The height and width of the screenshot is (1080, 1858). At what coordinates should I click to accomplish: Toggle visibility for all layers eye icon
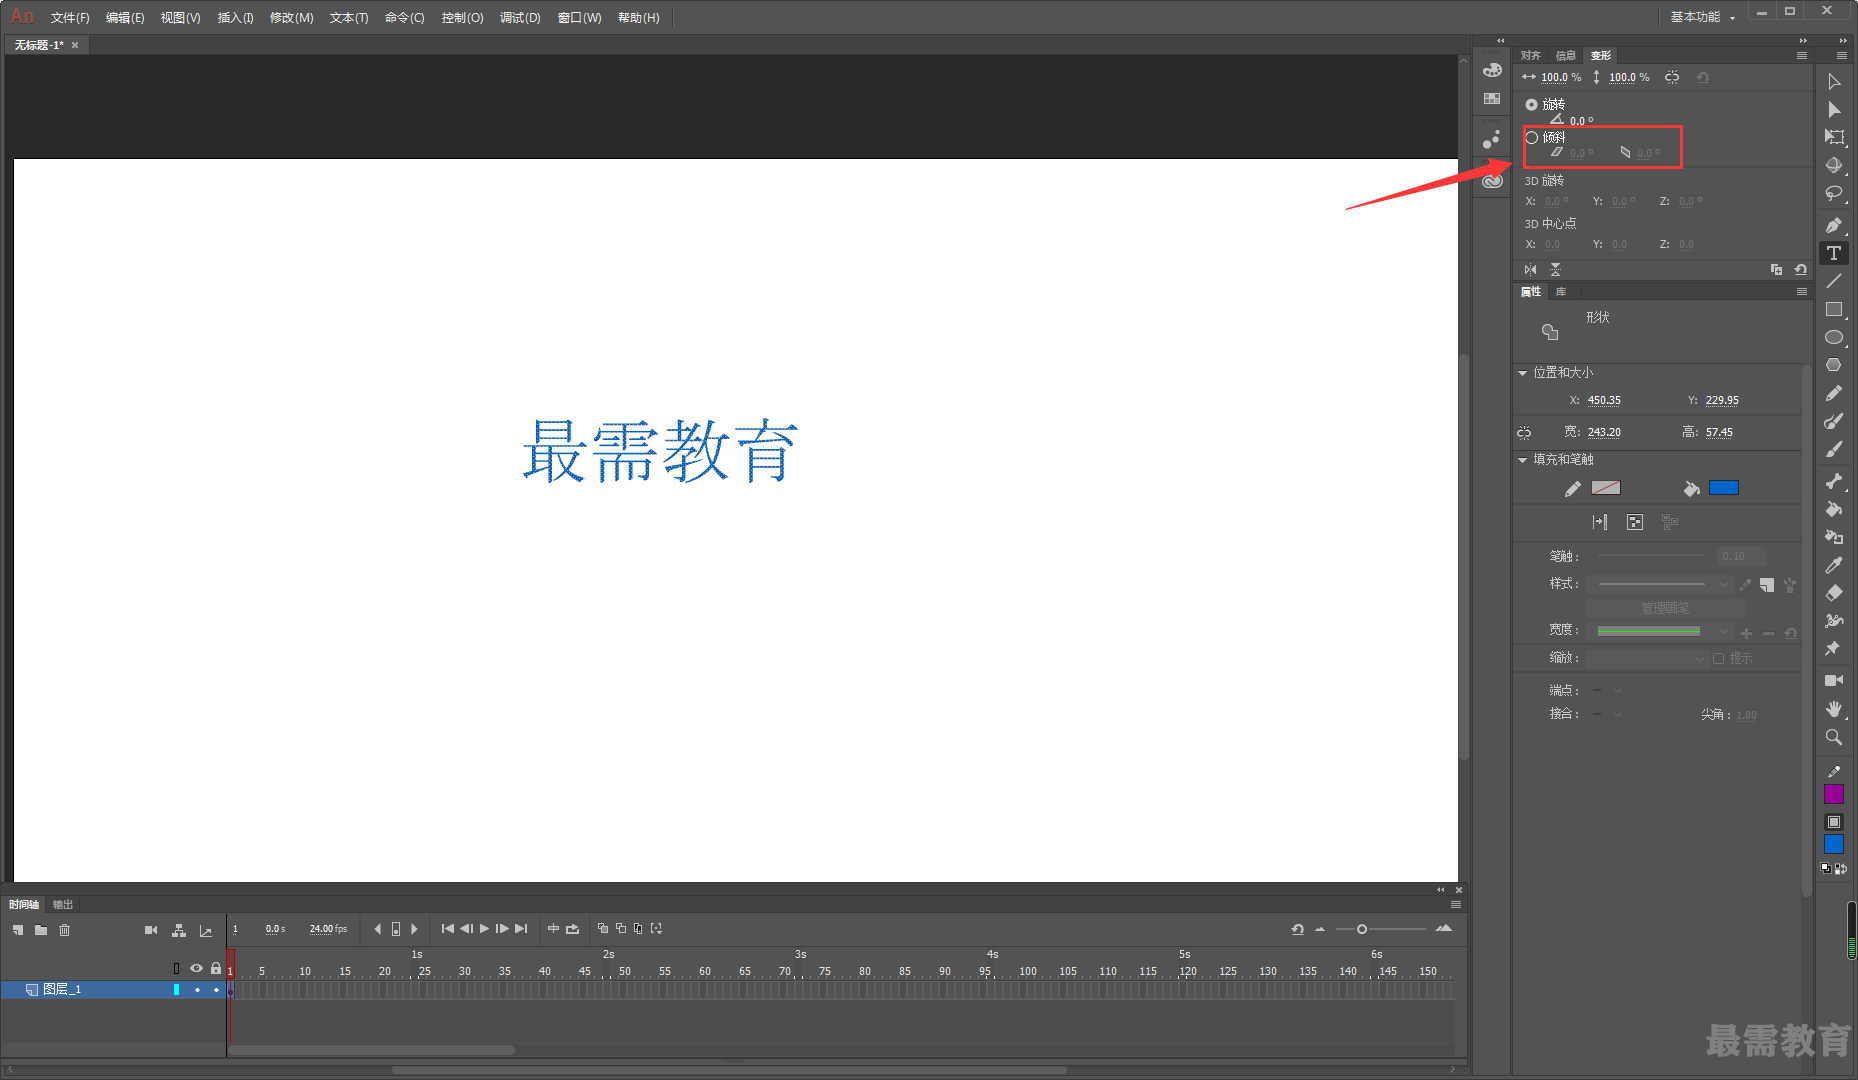[x=196, y=968]
